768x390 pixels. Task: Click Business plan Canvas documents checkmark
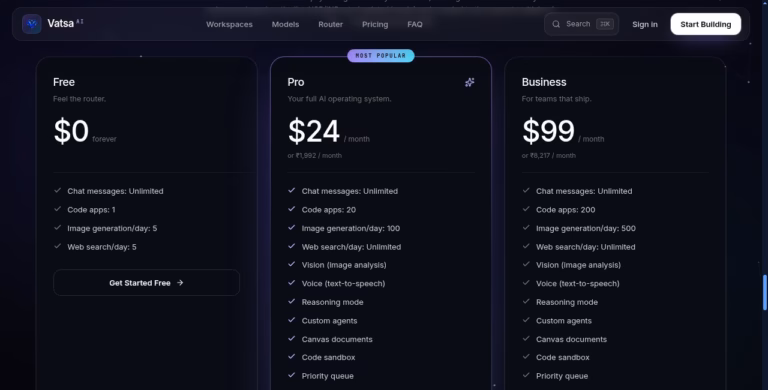(x=526, y=339)
